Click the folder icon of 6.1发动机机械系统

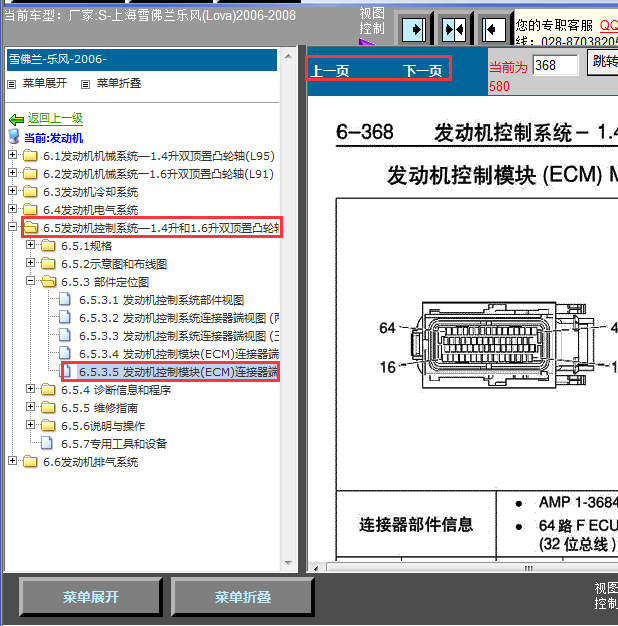coord(30,156)
